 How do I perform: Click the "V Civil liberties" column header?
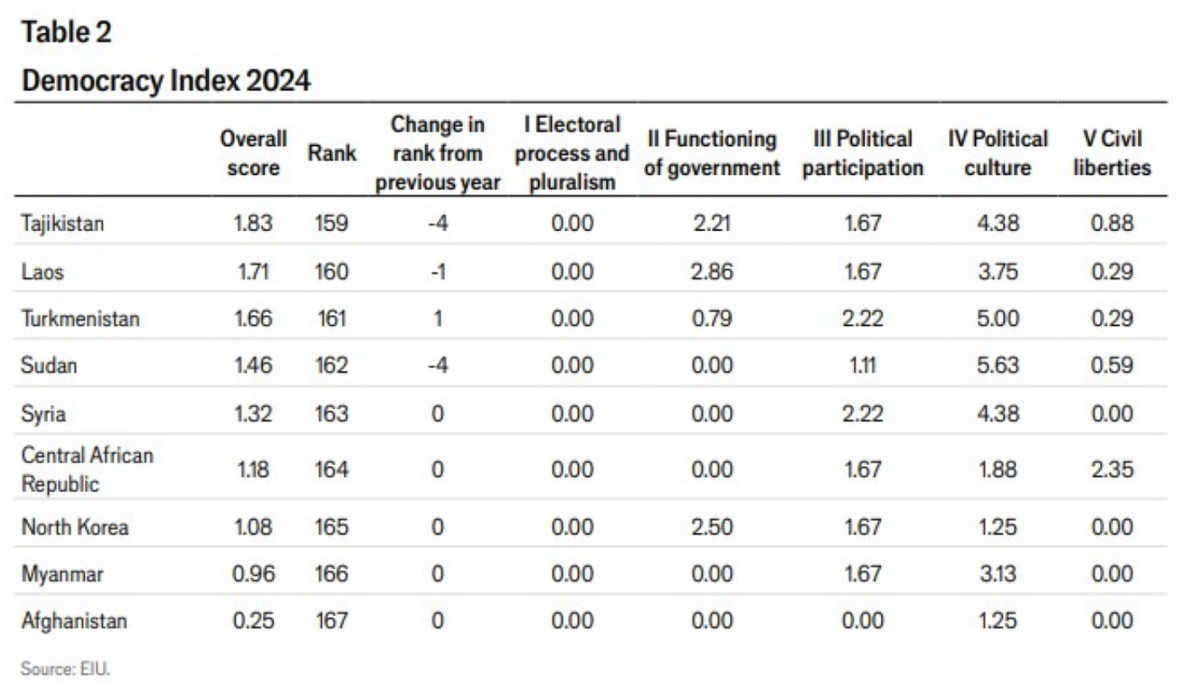click(1111, 153)
